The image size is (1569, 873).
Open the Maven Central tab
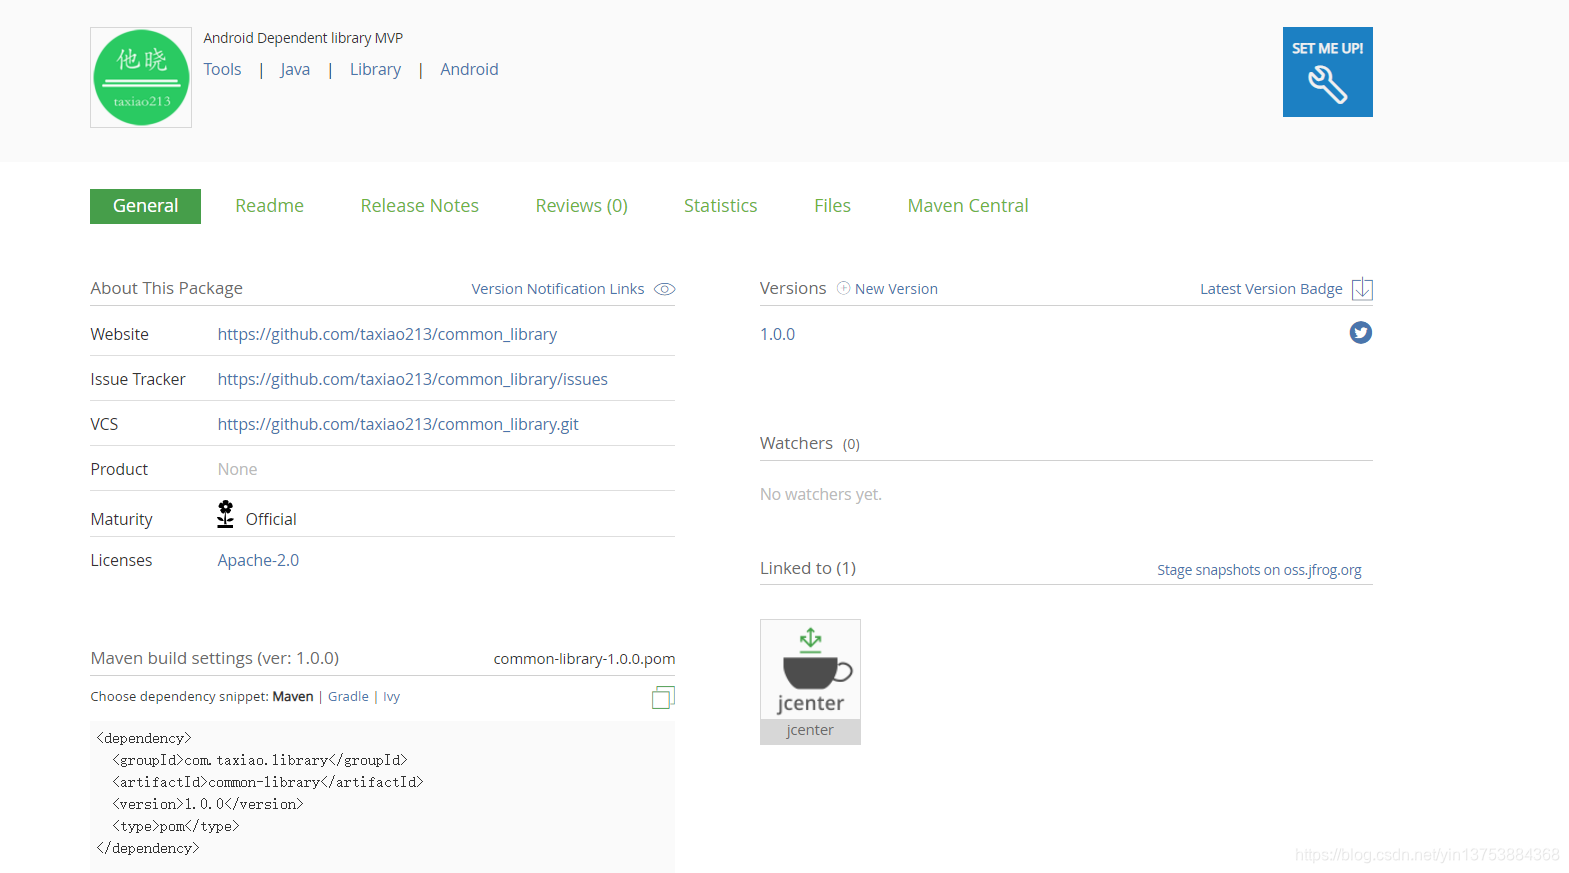pos(968,206)
